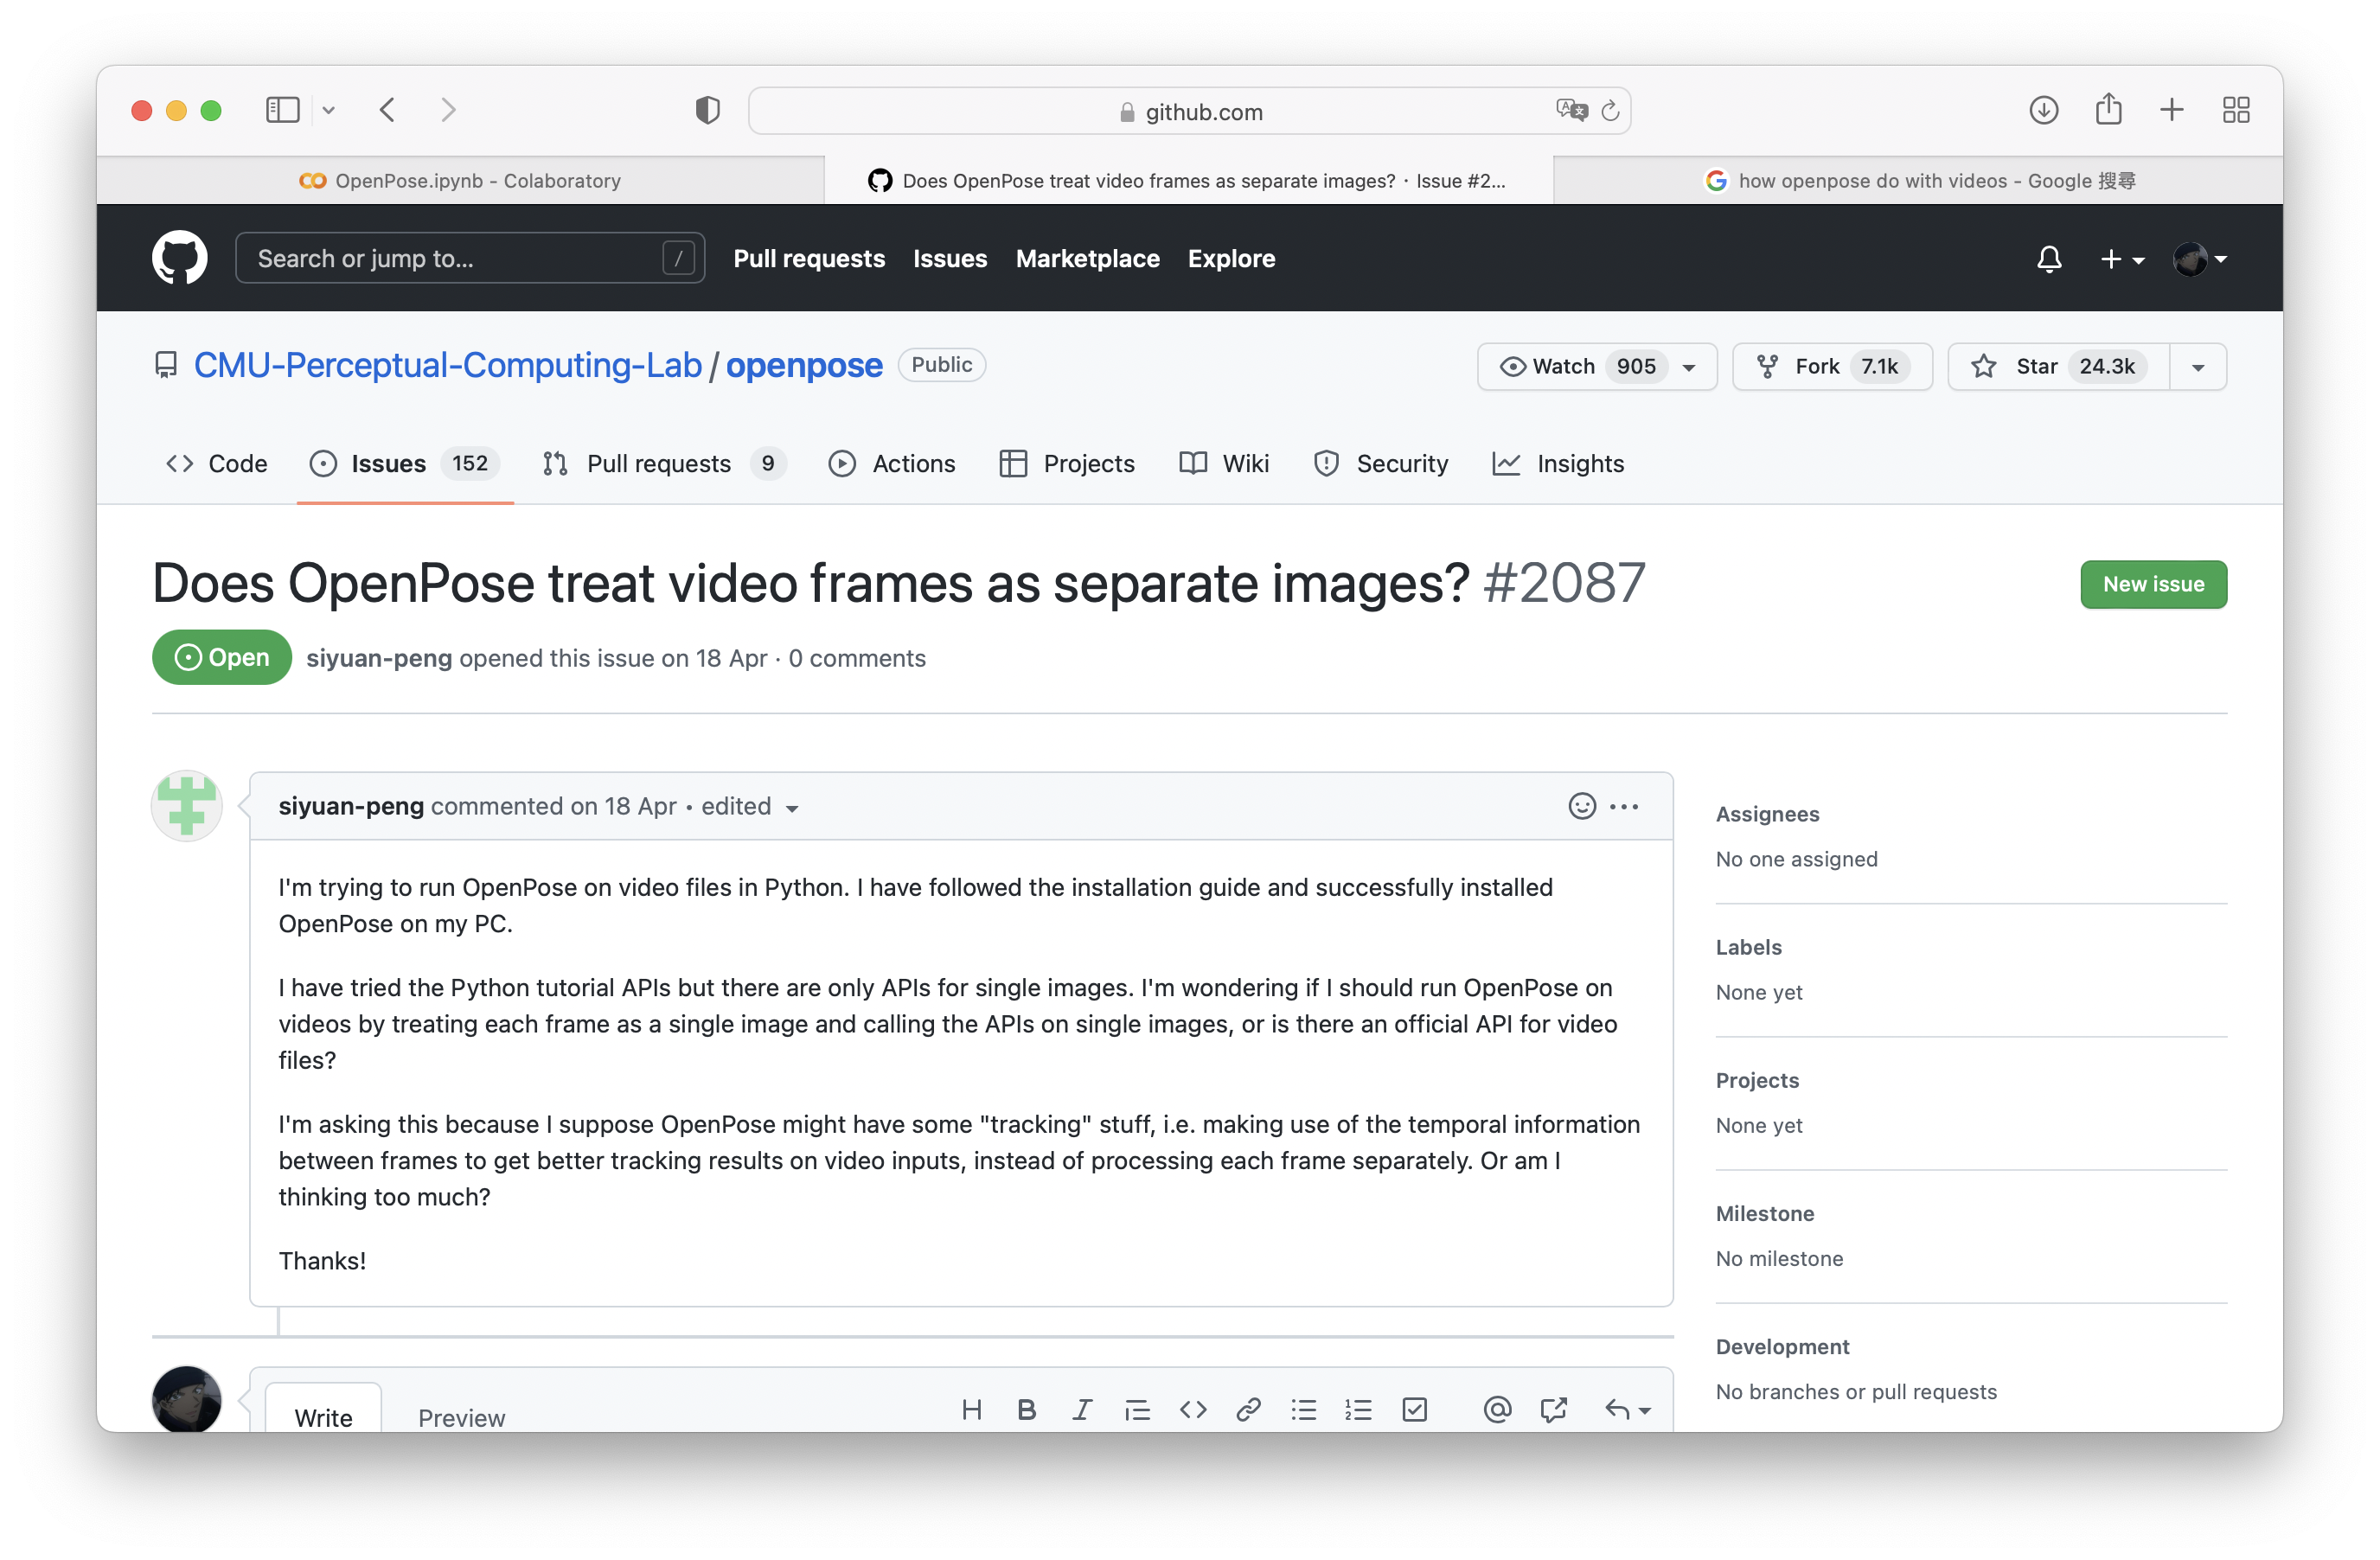Toggle Safari sidebar panel
This screenshot has width=2380, height=1560.
click(282, 110)
